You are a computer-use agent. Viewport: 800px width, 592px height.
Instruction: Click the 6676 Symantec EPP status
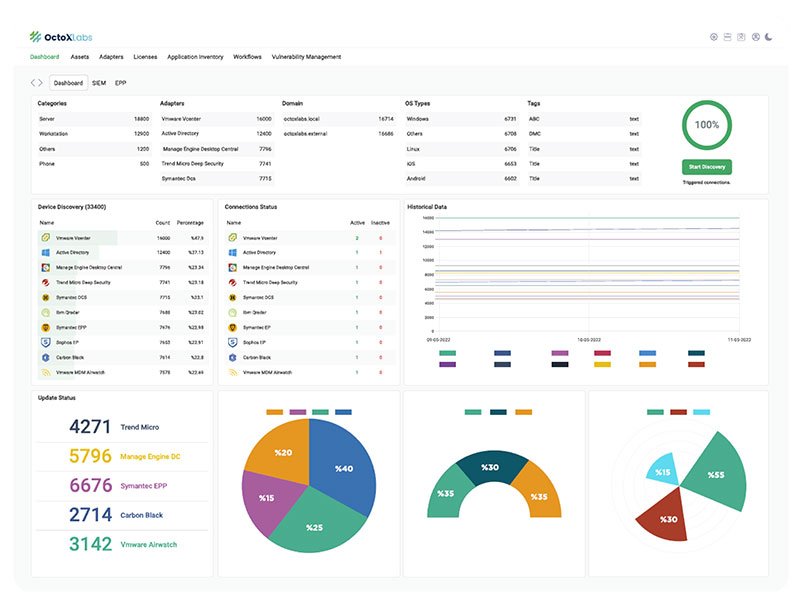point(122,485)
